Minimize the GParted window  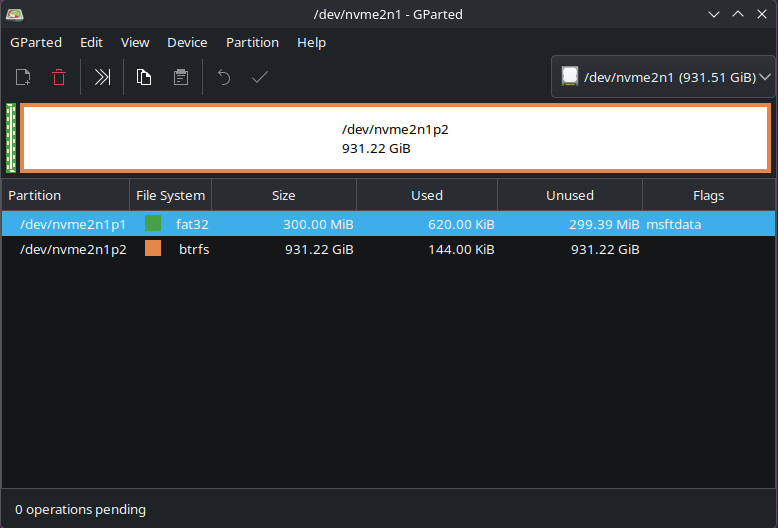(x=713, y=14)
